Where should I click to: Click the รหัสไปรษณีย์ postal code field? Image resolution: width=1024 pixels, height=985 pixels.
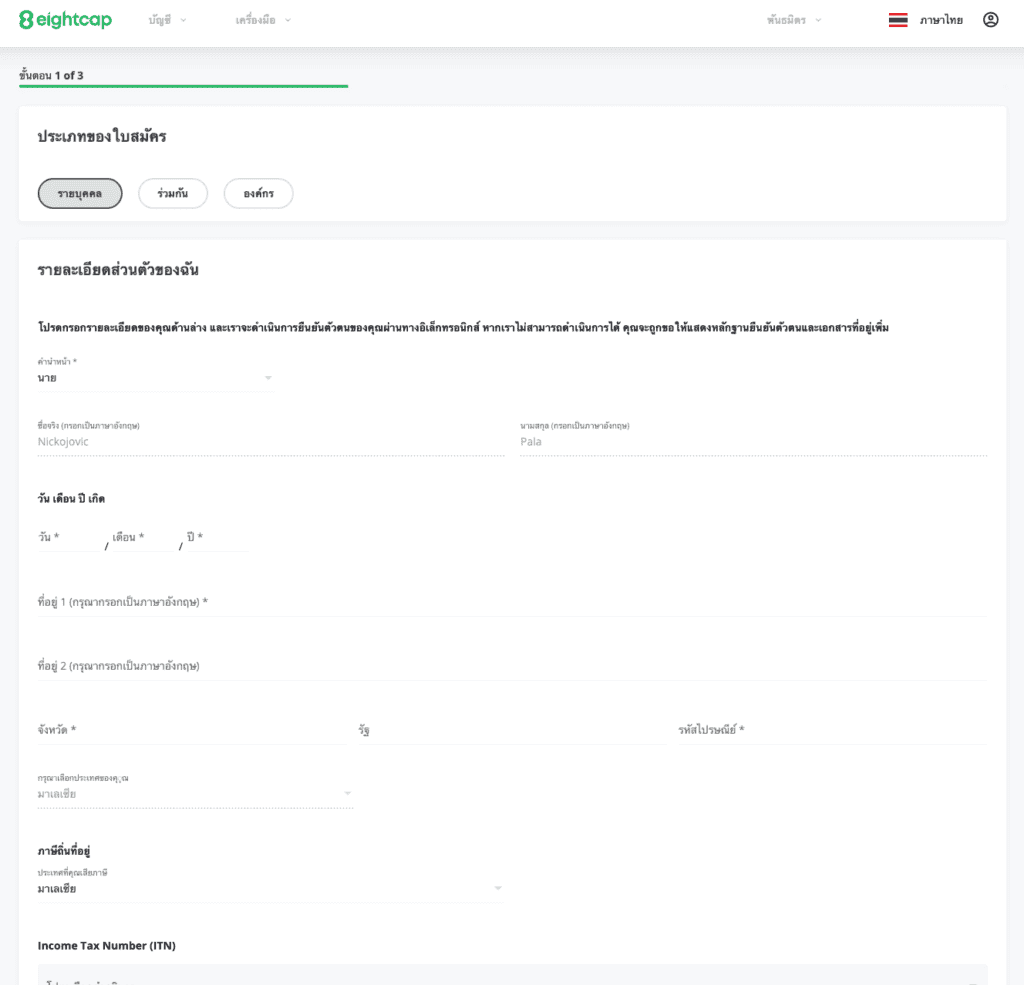831,731
